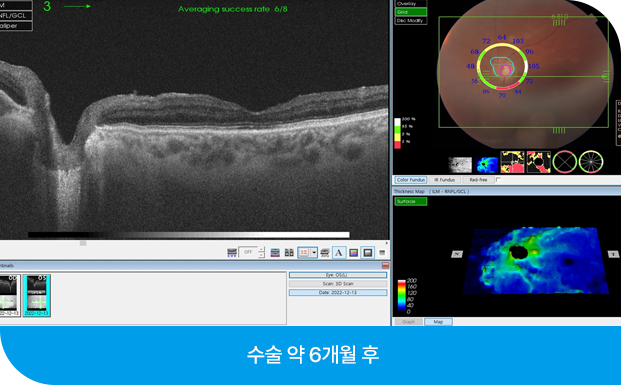Click the 3D flattened scan icon
Viewport: 621px width, 385px height.
point(325,252)
